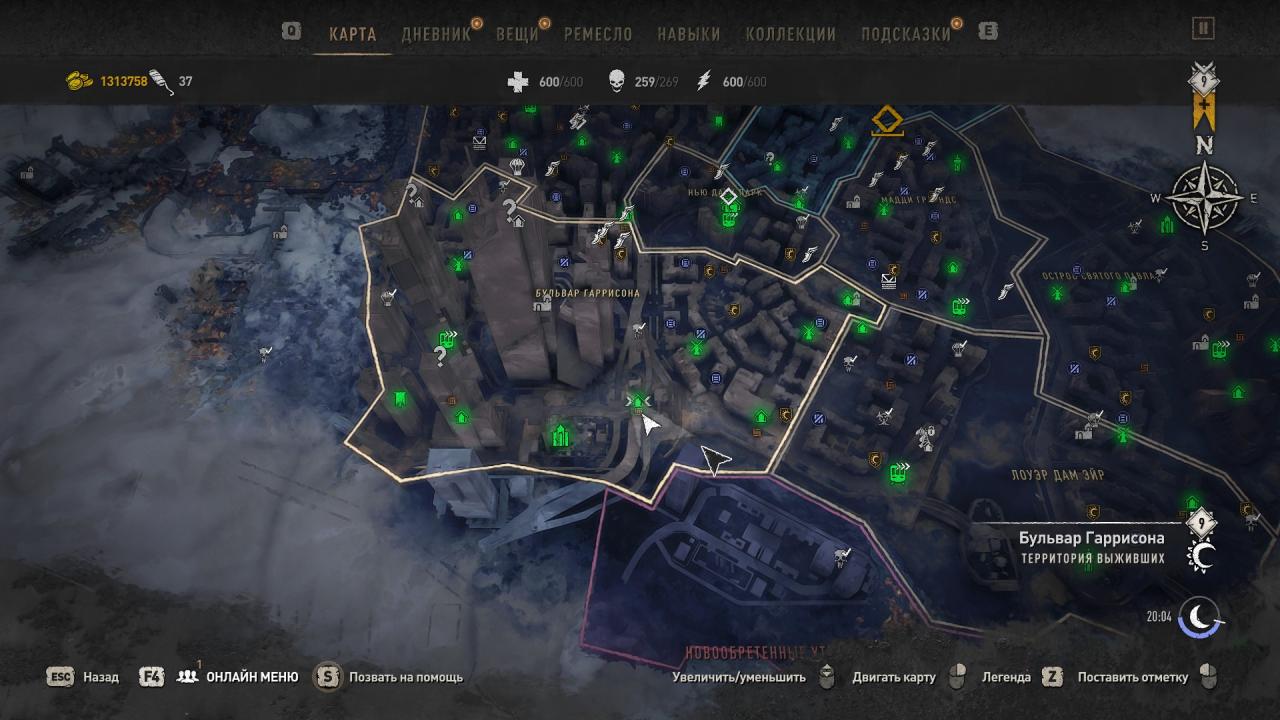The width and height of the screenshot is (1280, 720).
Task: Open ОНЛАЙН МЕНЮ
Action: click(252, 677)
